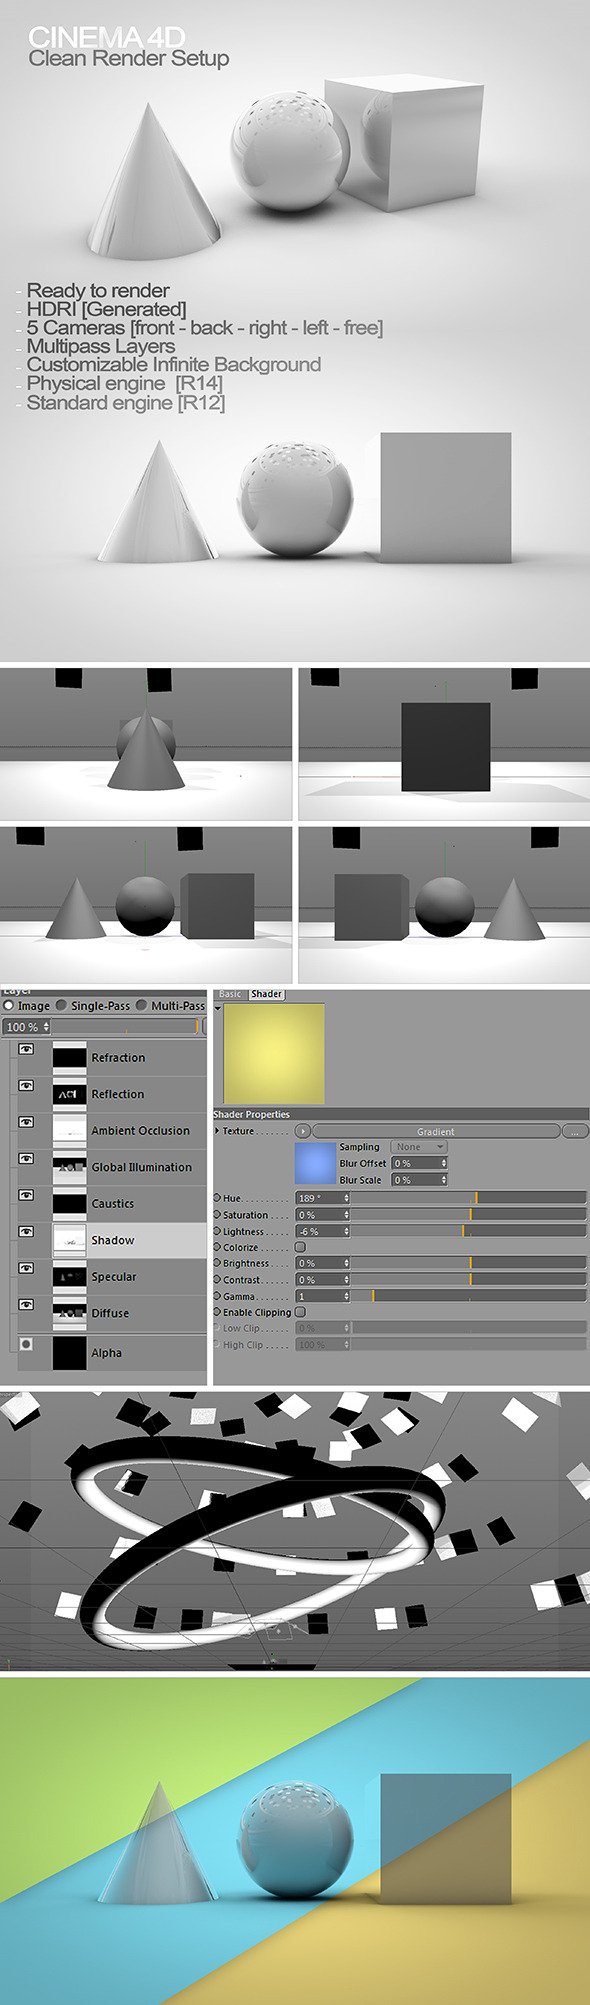
Task: Click the Ambient Occlusion layer thumbnail
Action: (69, 1131)
